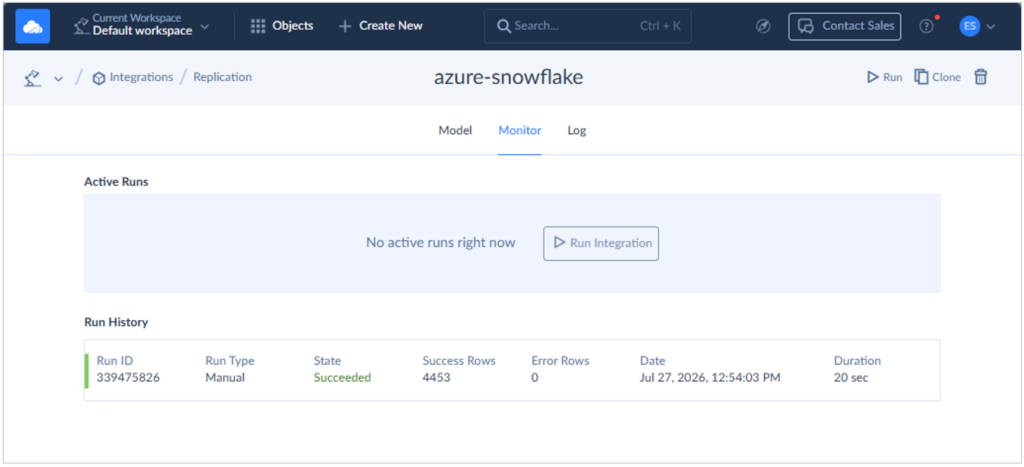Click the chat icon in Contact Sales
Viewport: 1024px width, 467px height.
tap(807, 27)
